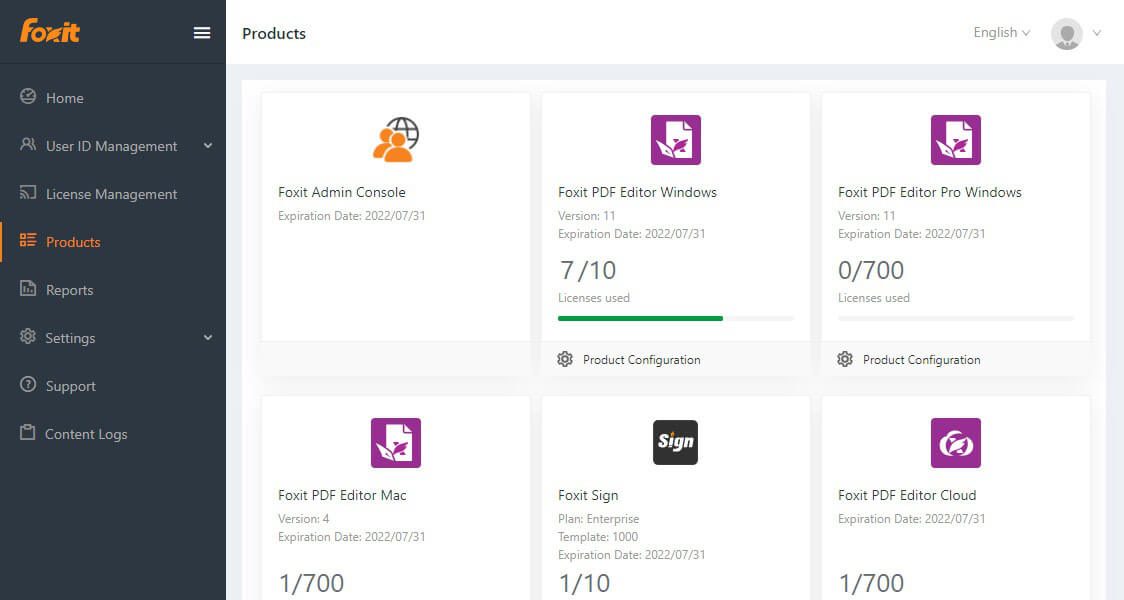Open Product Configuration for Foxit PDF Editor Windows
The width and height of the screenshot is (1124, 600).
(x=628, y=359)
